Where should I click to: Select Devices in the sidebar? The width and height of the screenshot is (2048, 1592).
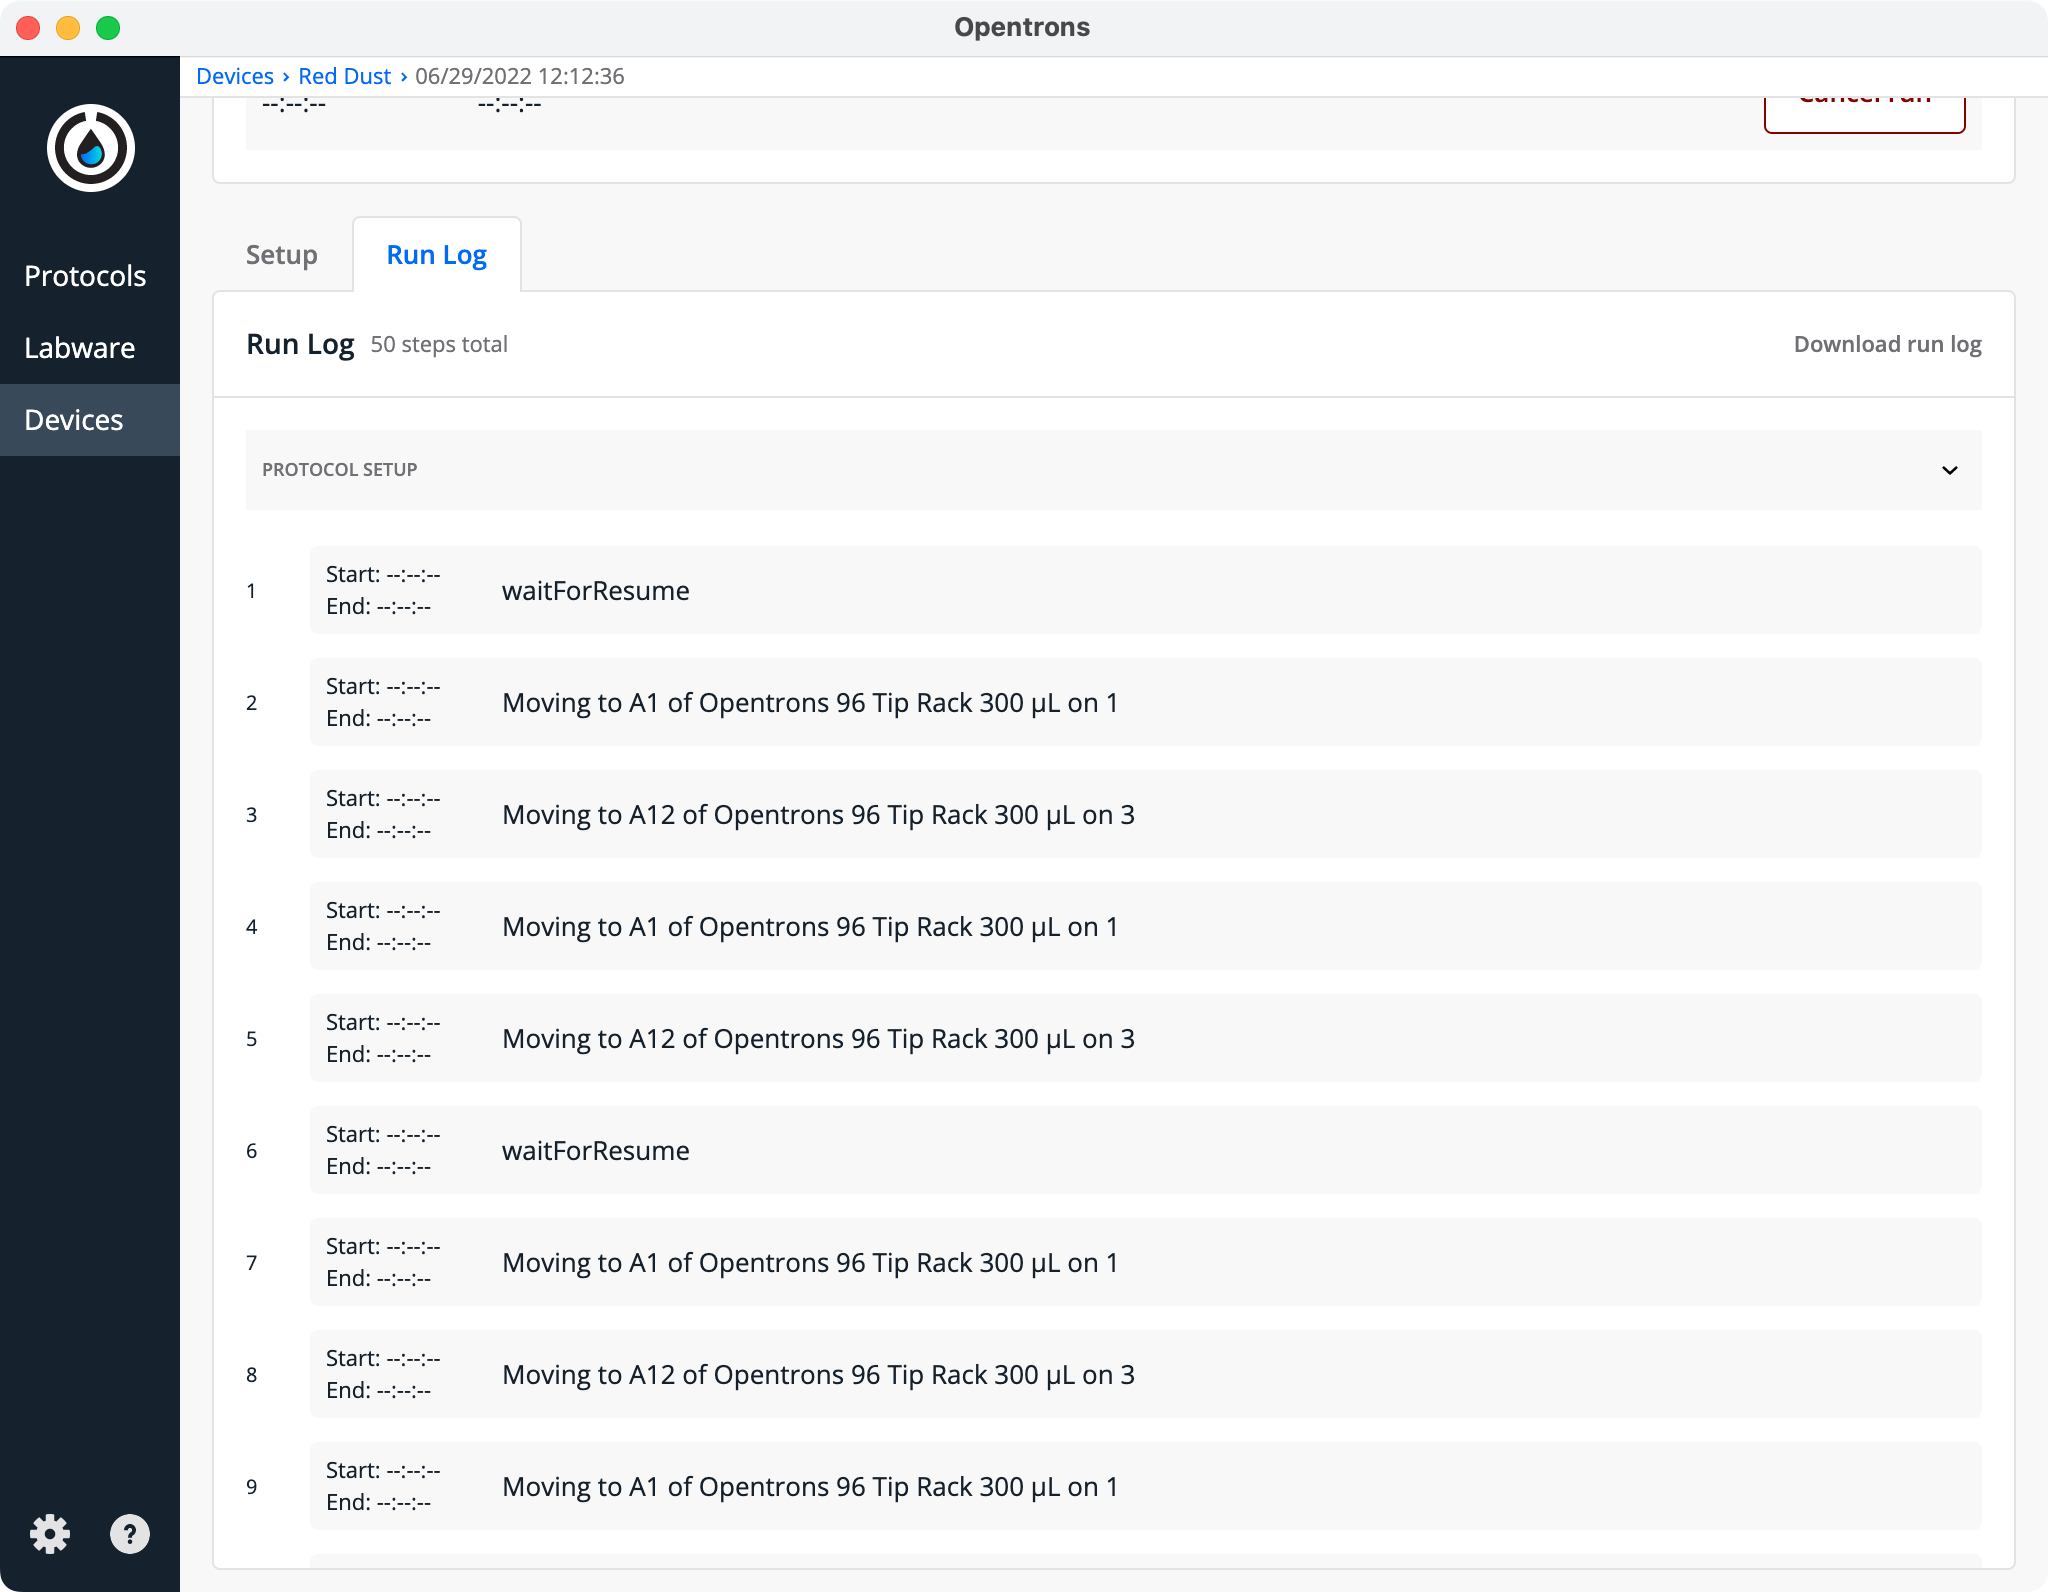(x=75, y=420)
